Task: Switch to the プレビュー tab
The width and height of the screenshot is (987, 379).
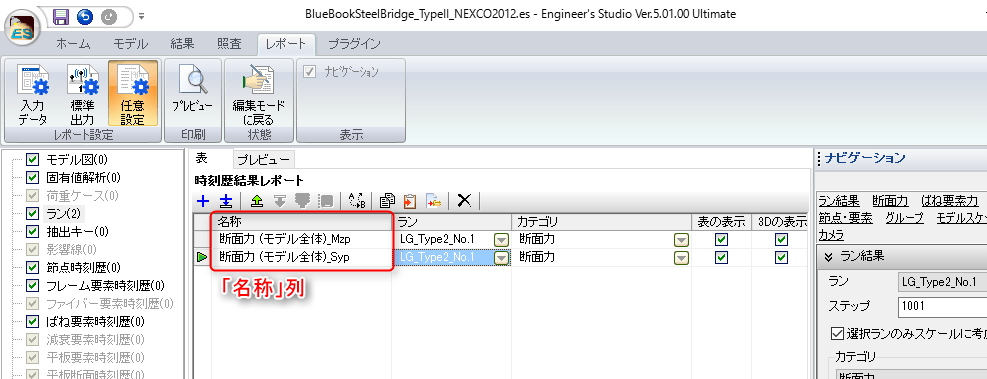Action: [x=263, y=160]
